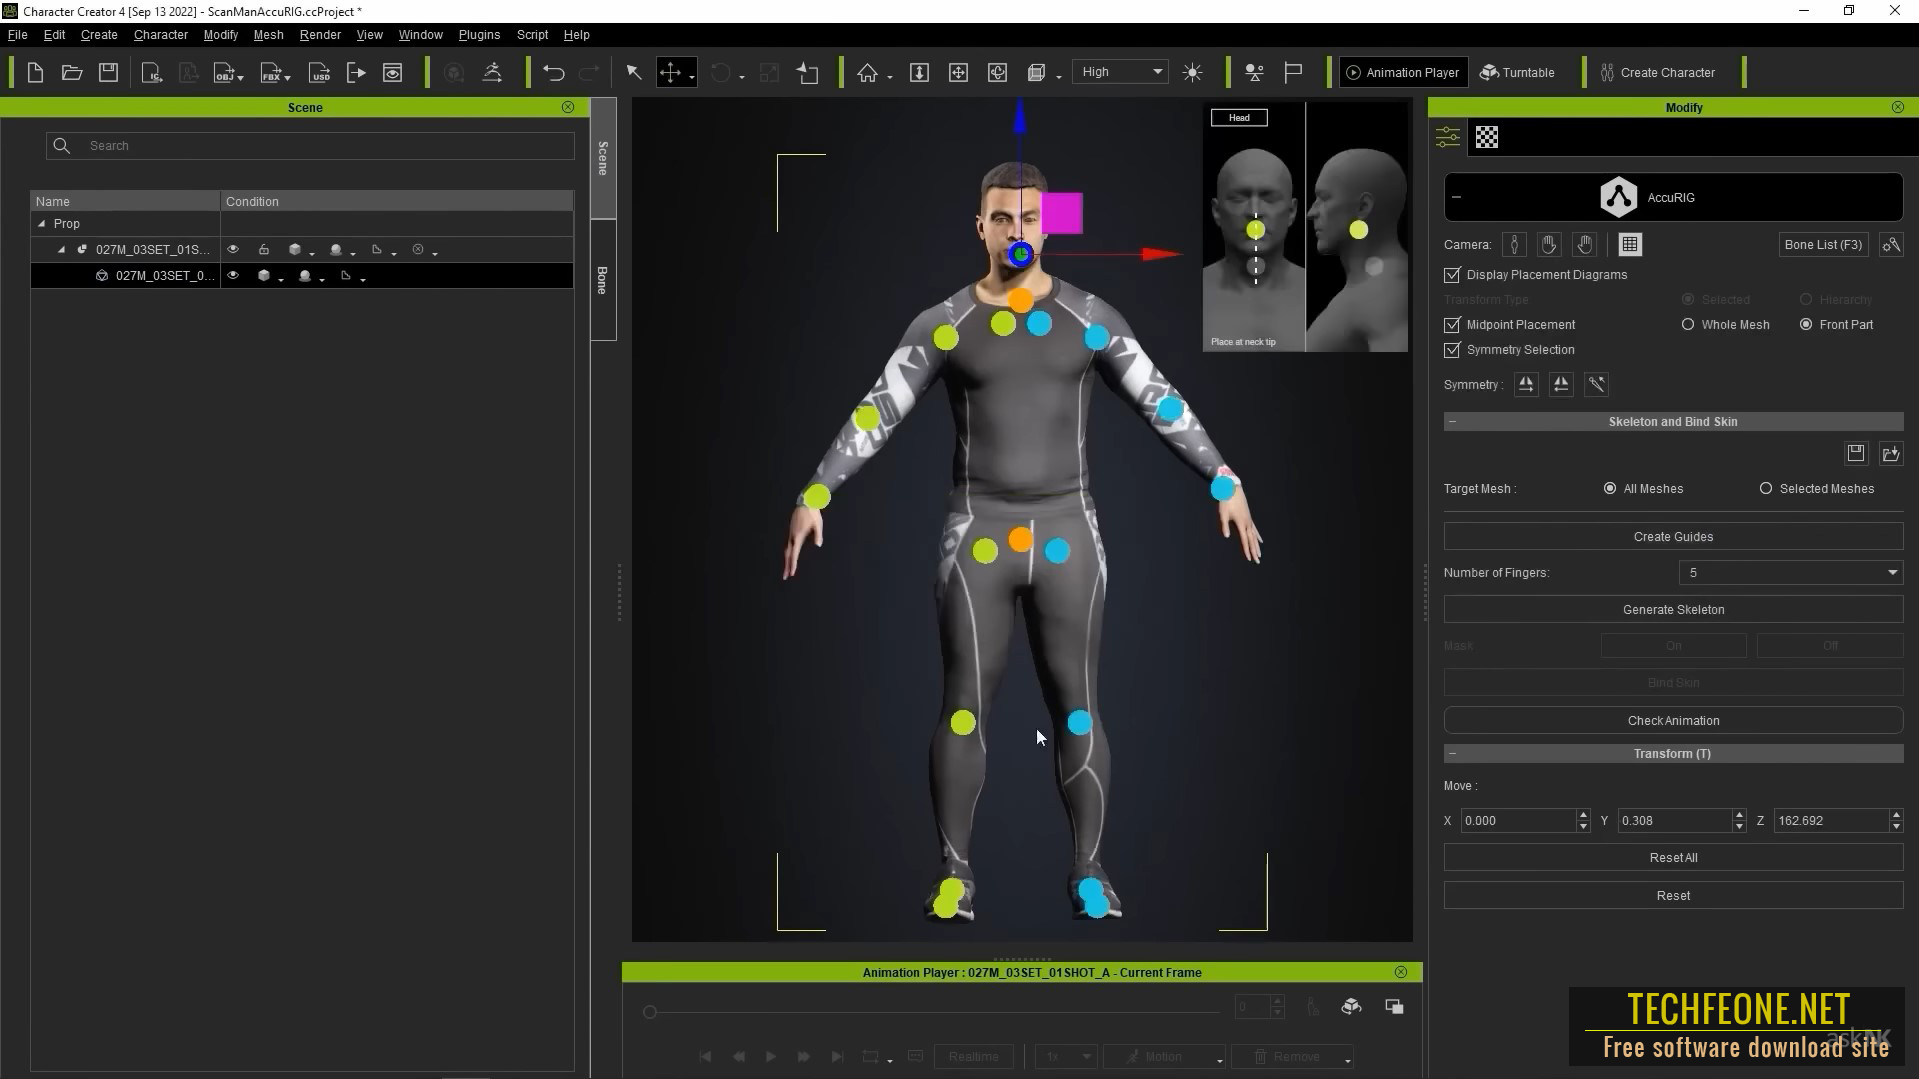
Task: Toggle the lock on 027M_03SET_01S row
Action: [264, 249]
